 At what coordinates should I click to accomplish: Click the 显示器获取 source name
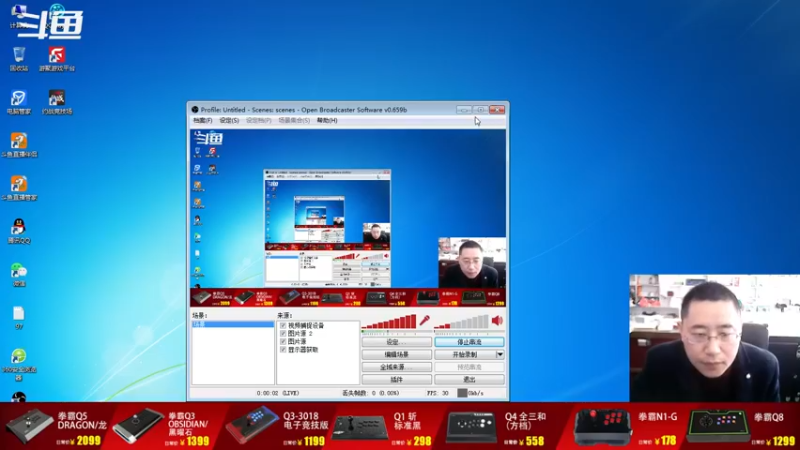(x=303, y=349)
